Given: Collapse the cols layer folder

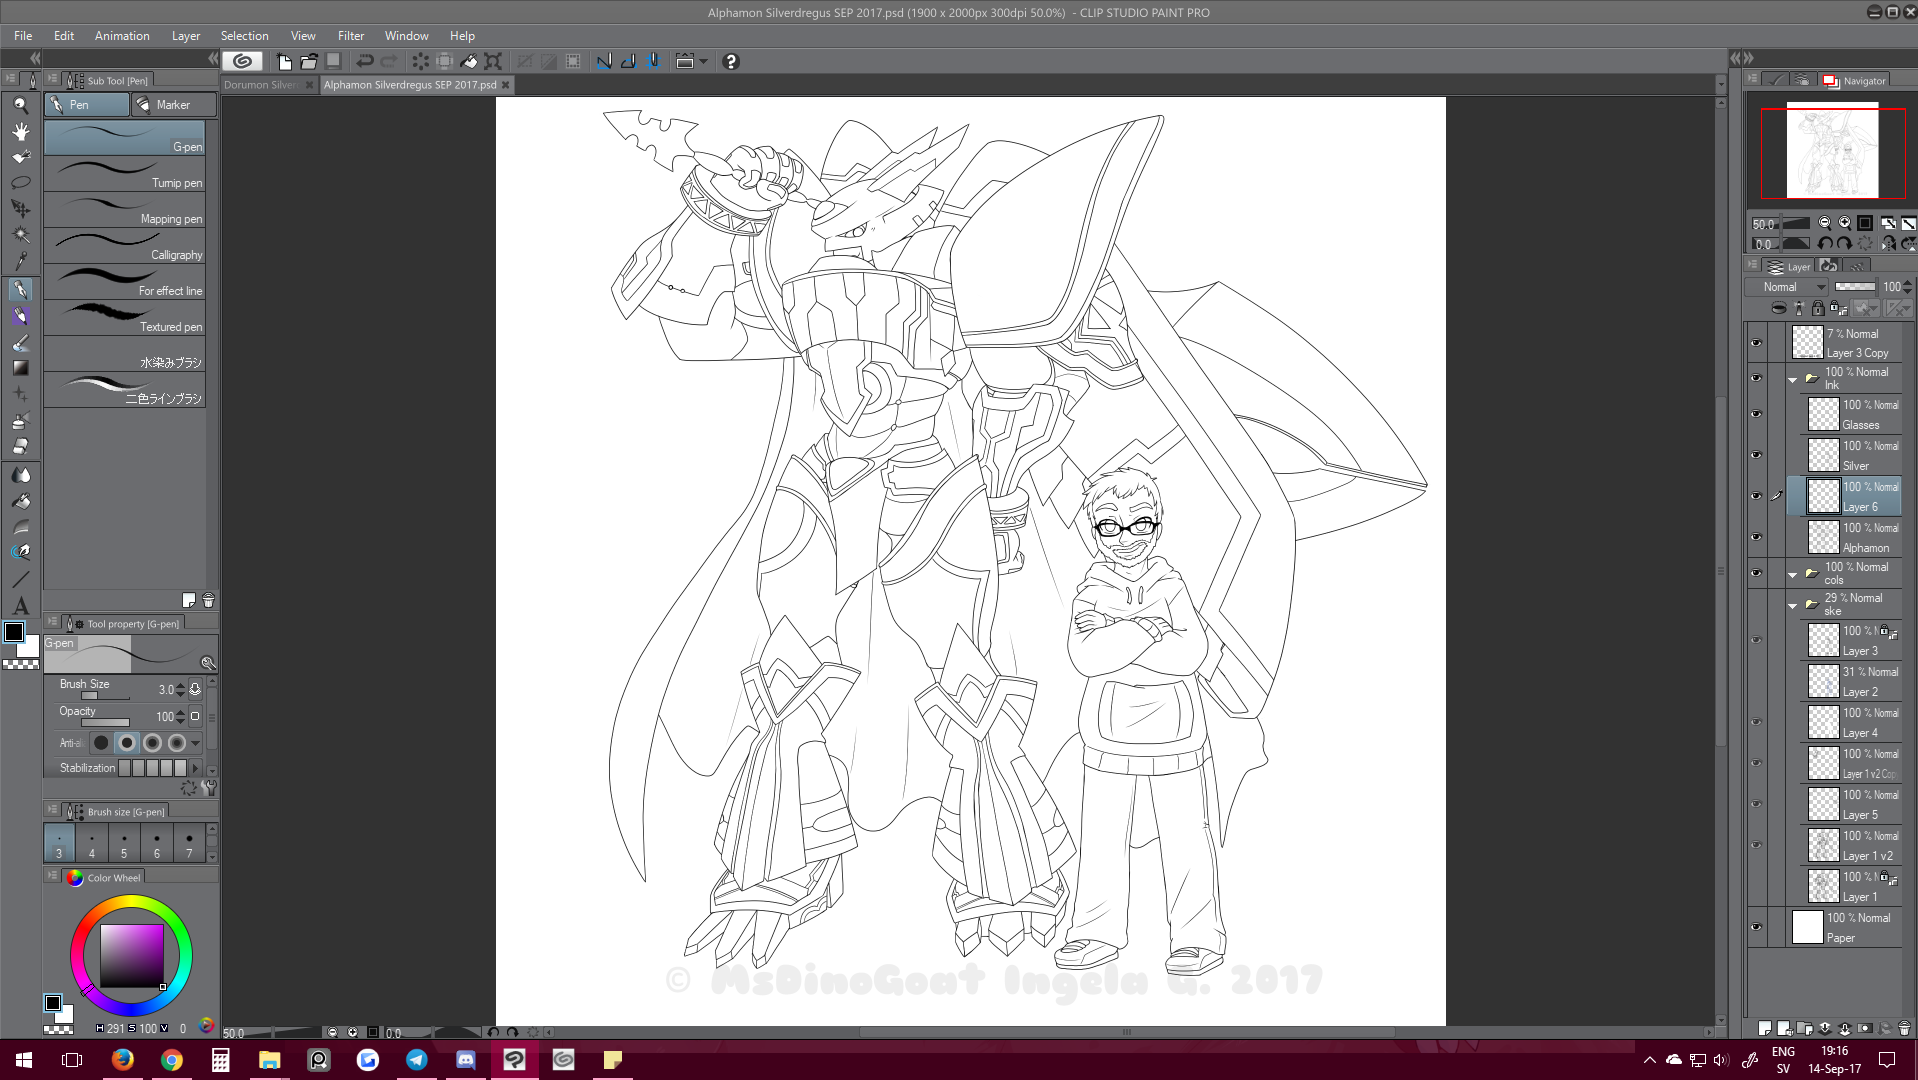Looking at the screenshot, I should (x=1793, y=574).
